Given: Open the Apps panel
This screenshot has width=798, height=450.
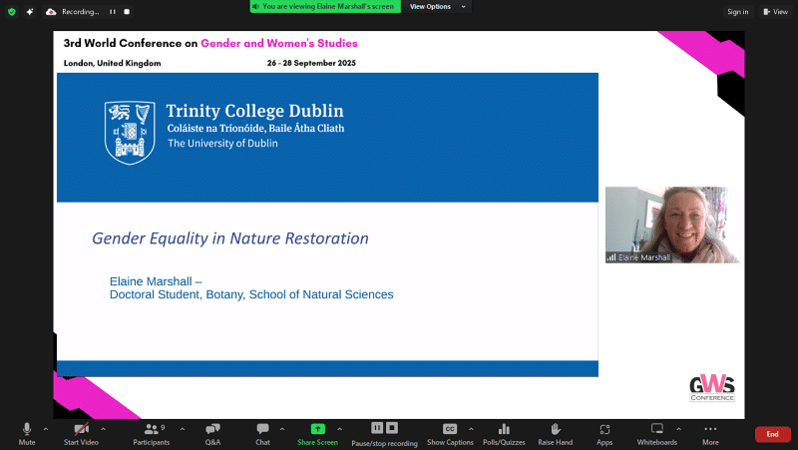Looking at the screenshot, I should click(604, 430).
